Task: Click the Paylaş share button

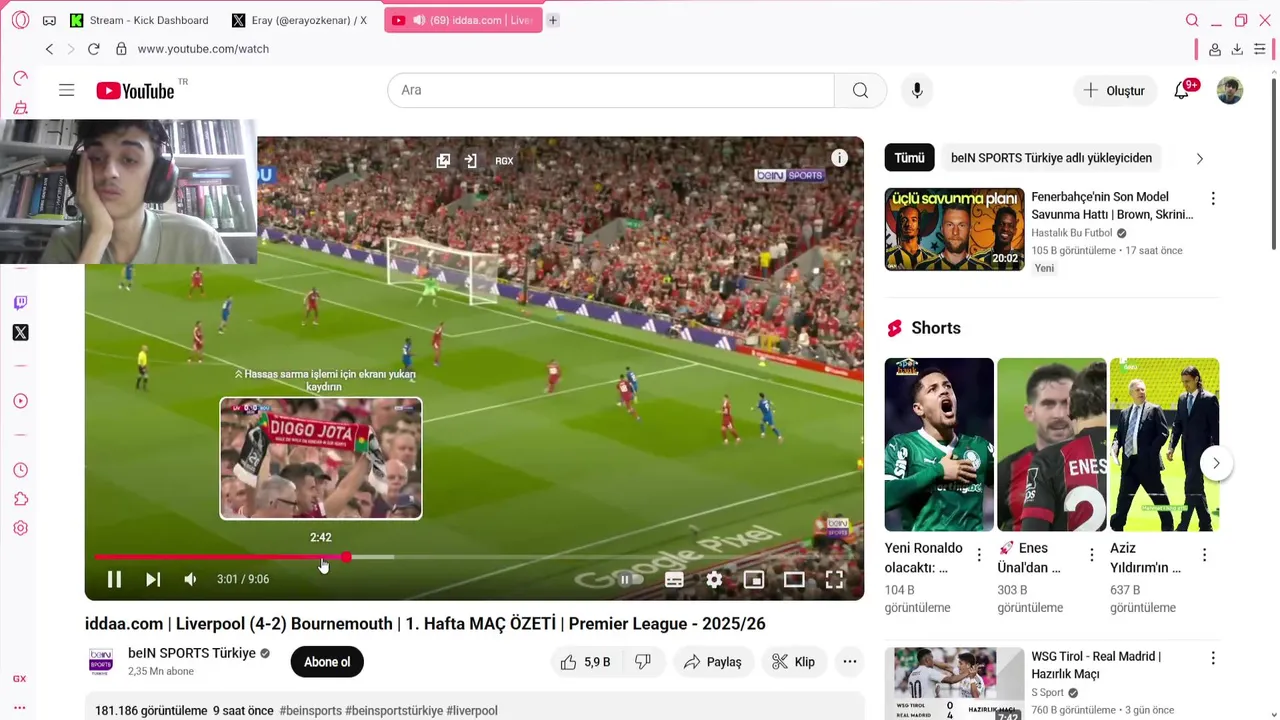Action: [712, 662]
